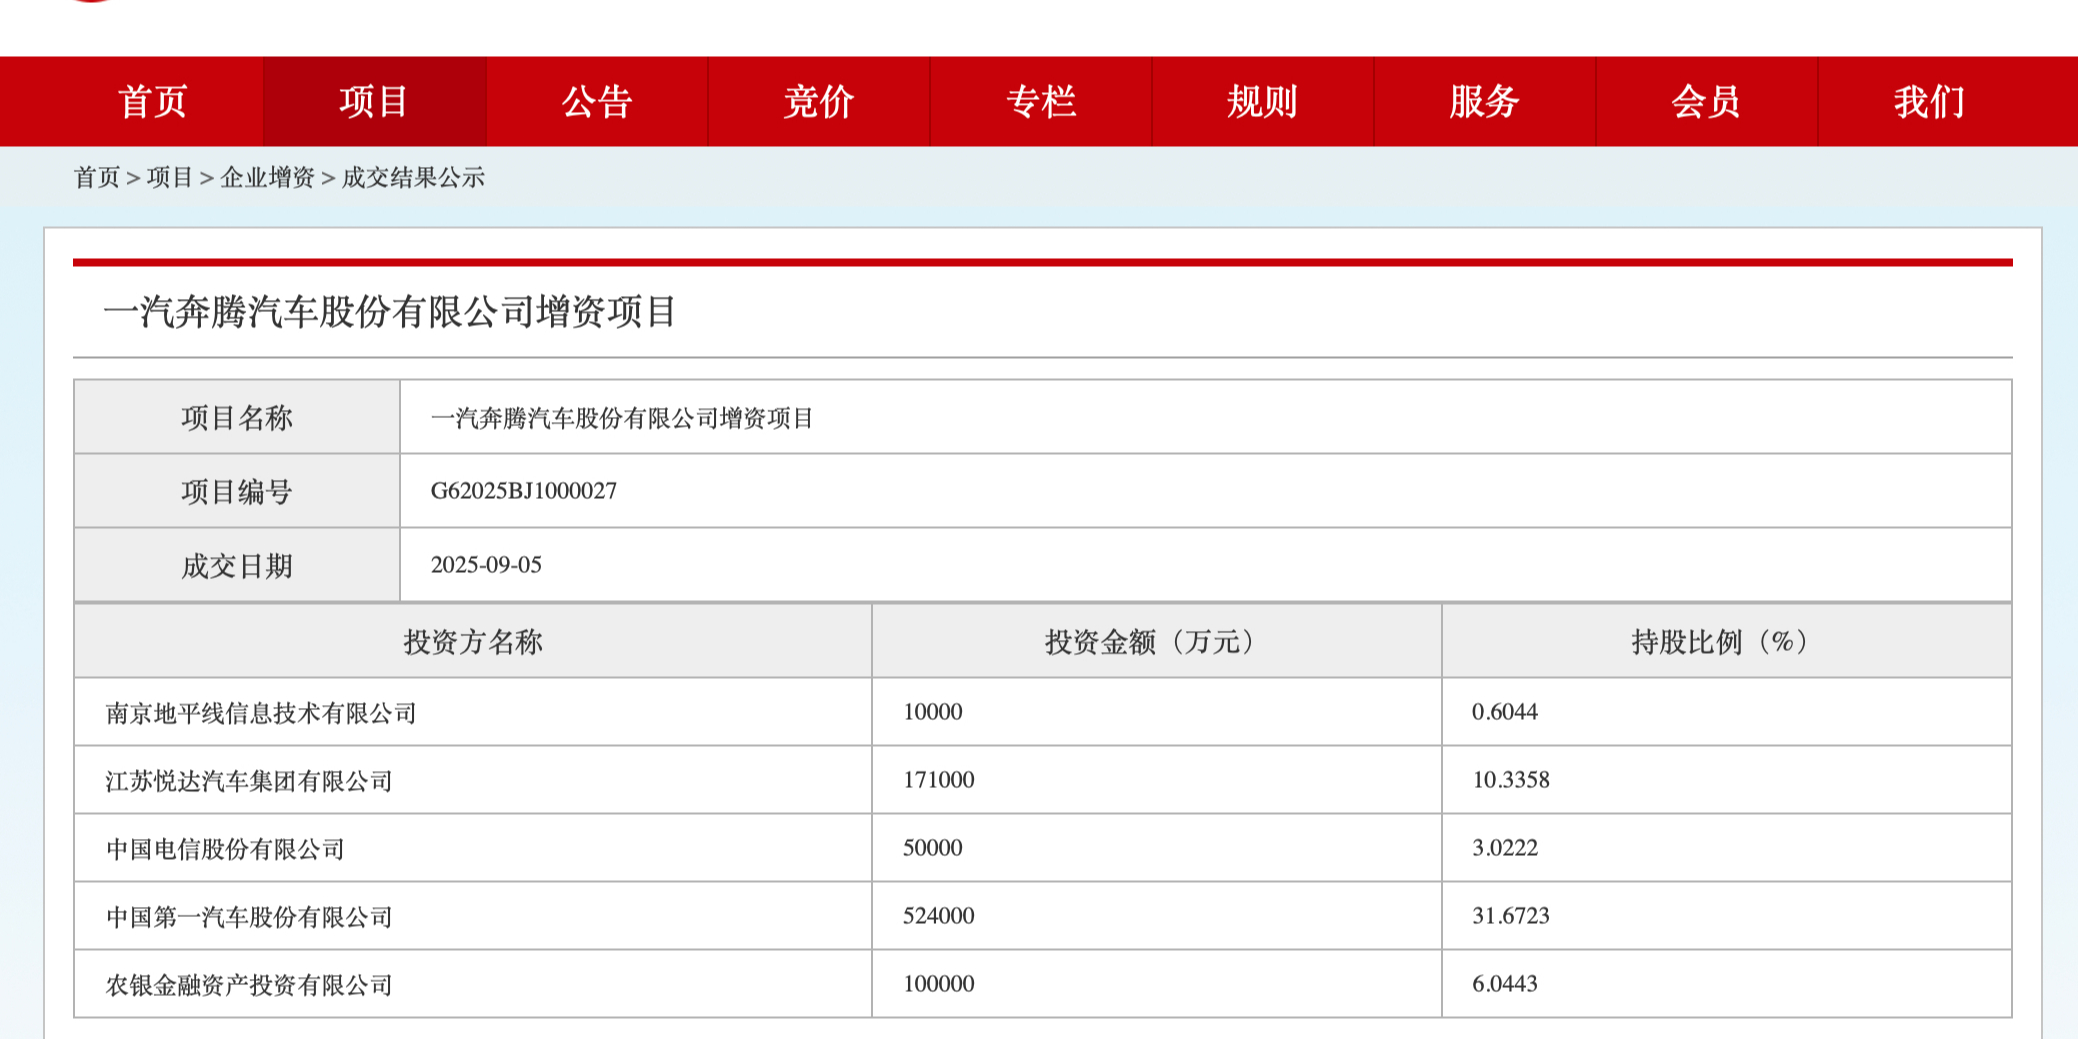
Task: Click the 投资金额（万元） column header
Action: coord(1156,641)
